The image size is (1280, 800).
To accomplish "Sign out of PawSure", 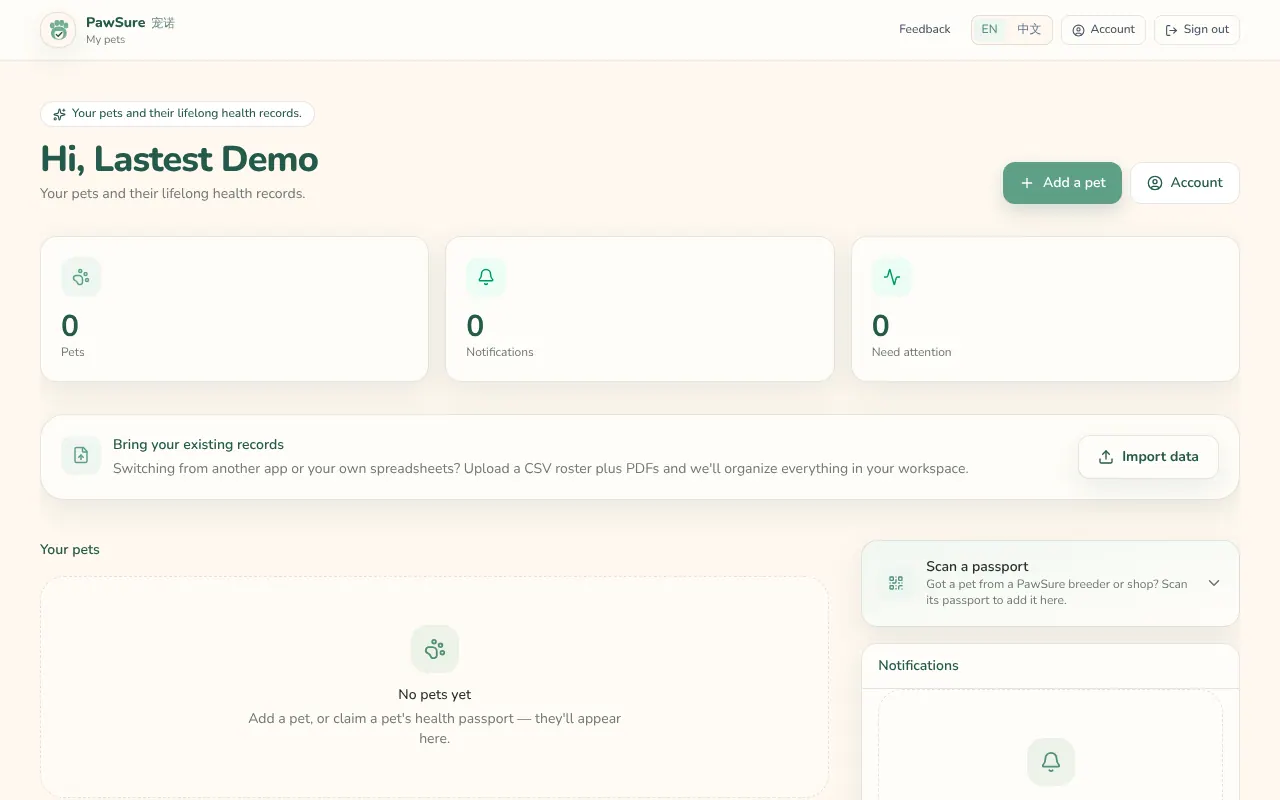I will click(x=1197, y=30).
